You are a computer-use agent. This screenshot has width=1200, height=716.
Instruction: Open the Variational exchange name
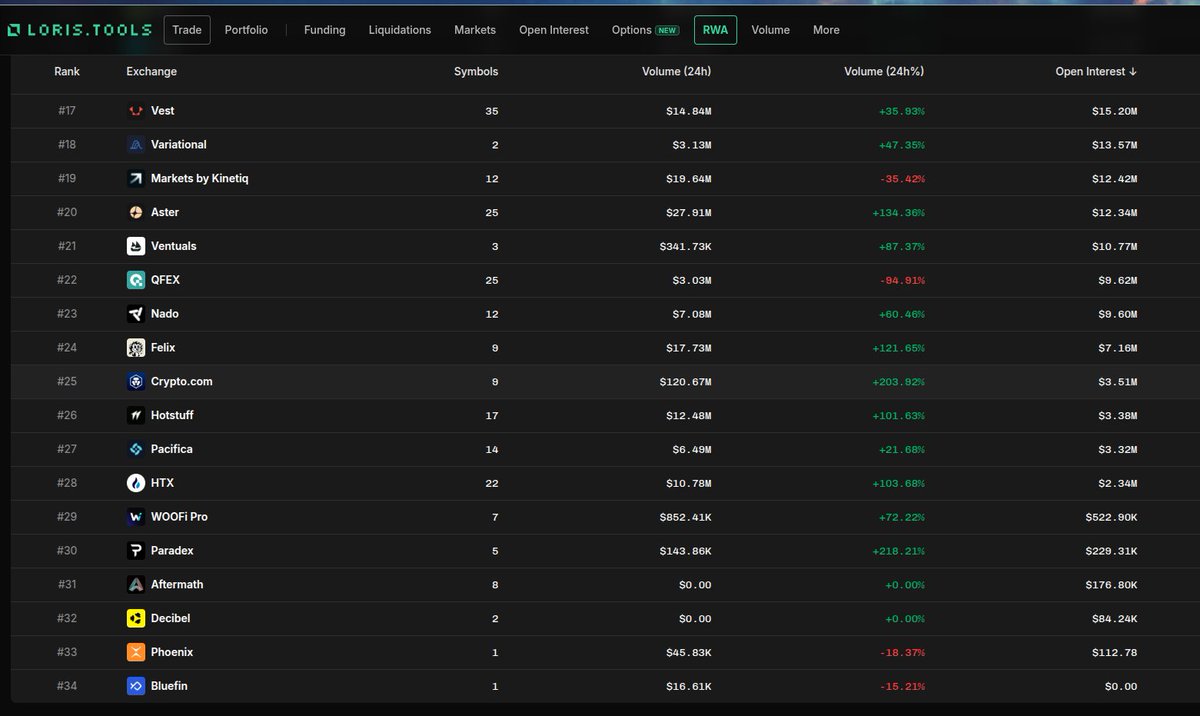point(179,145)
